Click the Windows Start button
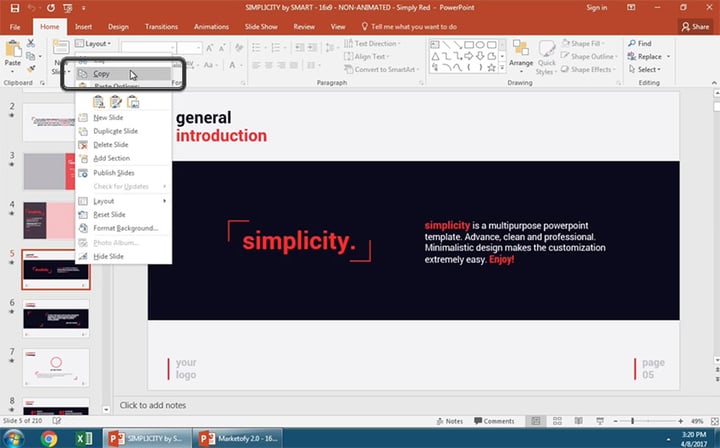The height and width of the screenshot is (448, 720). point(14,439)
